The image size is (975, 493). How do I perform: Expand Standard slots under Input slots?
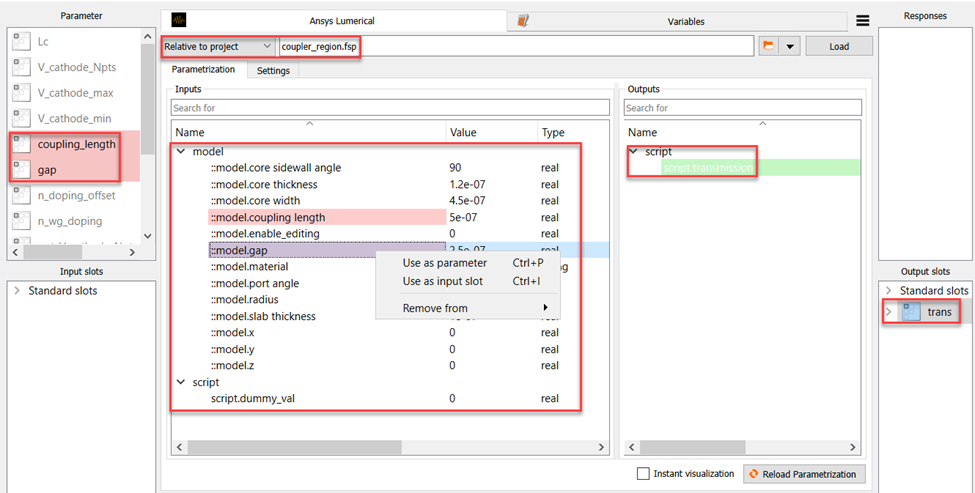point(17,290)
